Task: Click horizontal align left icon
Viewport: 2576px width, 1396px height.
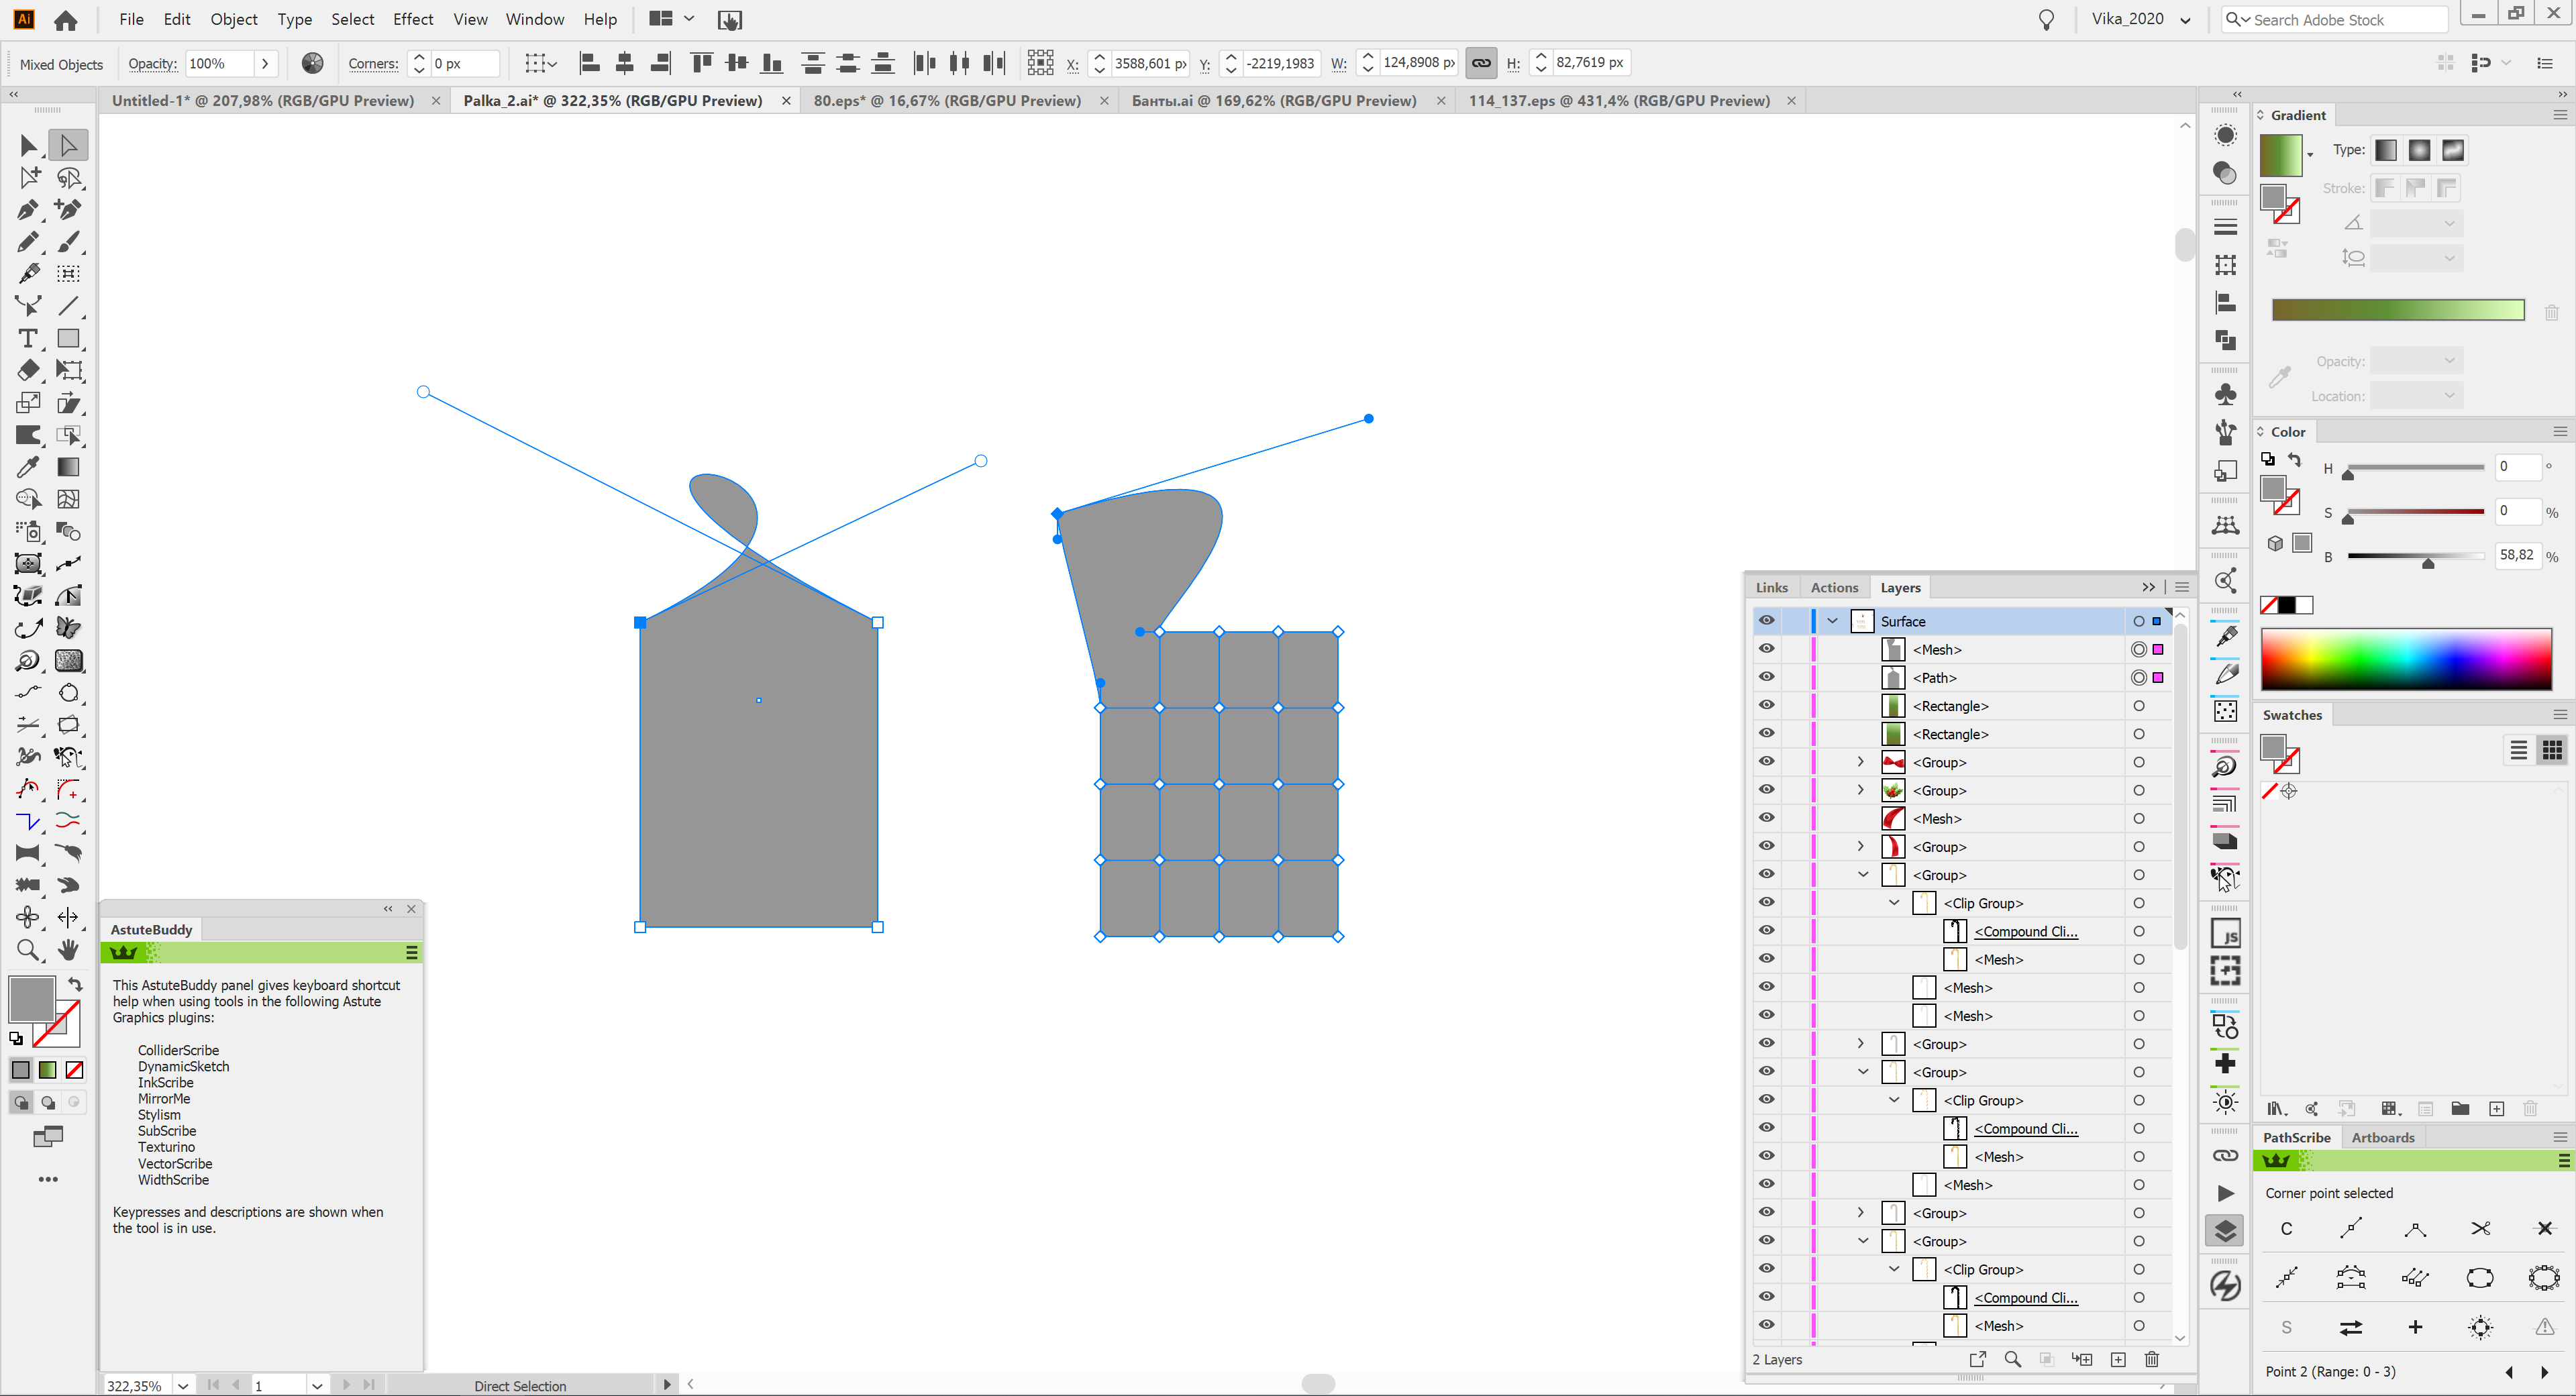Action: pyautogui.click(x=589, y=63)
